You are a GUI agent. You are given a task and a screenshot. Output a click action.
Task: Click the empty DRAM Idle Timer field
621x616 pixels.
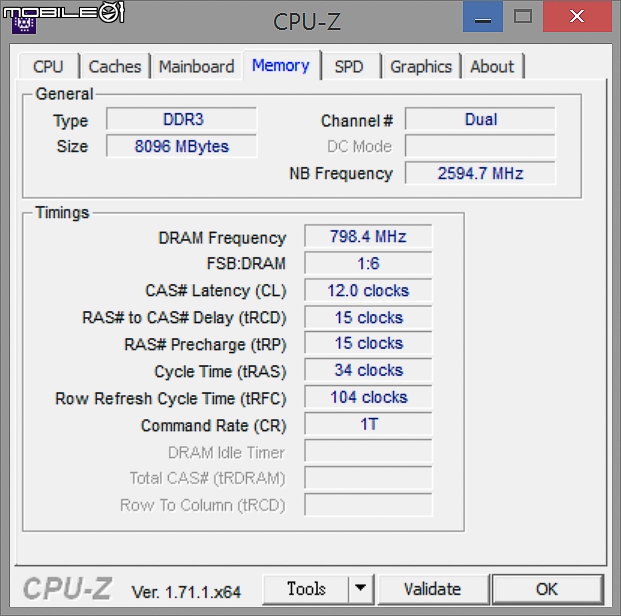tap(368, 451)
